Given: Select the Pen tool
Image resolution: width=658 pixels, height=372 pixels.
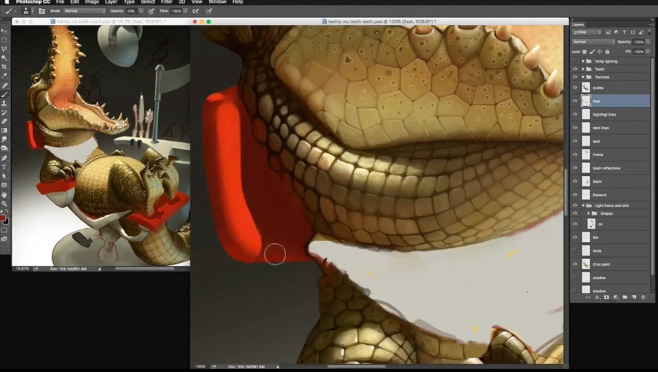Looking at the screenshot, I should click(5, 157).
